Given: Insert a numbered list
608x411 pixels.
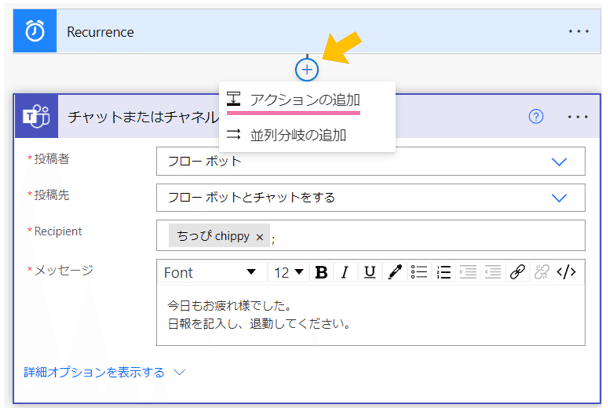Looking at the screenshot, I should [x=443, y=272].
